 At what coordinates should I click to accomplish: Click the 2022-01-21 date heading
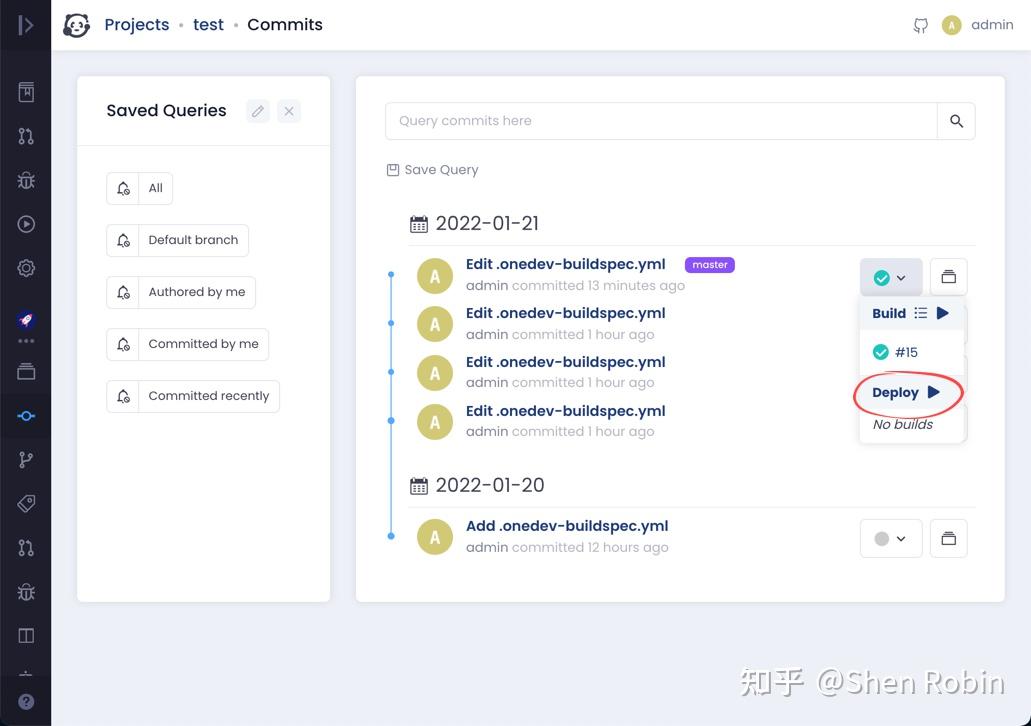point(487,224)
